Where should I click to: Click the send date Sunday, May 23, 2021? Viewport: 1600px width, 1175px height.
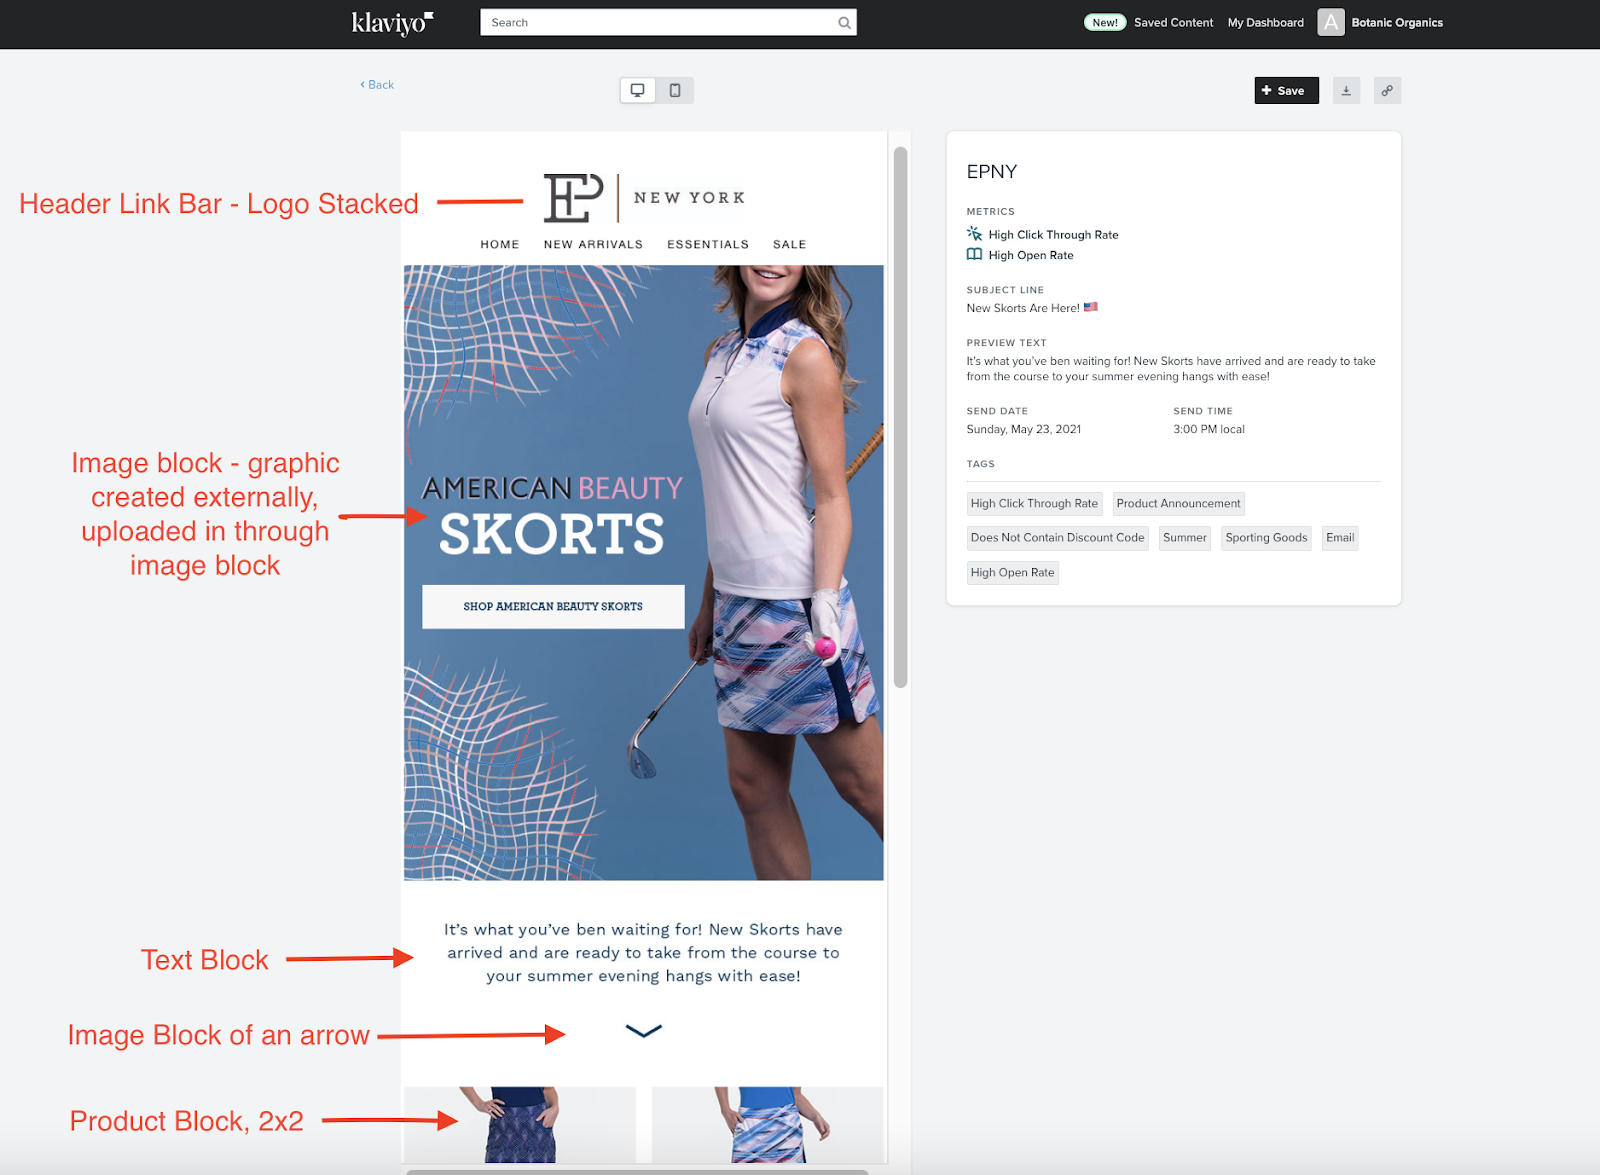[1023, 429]
